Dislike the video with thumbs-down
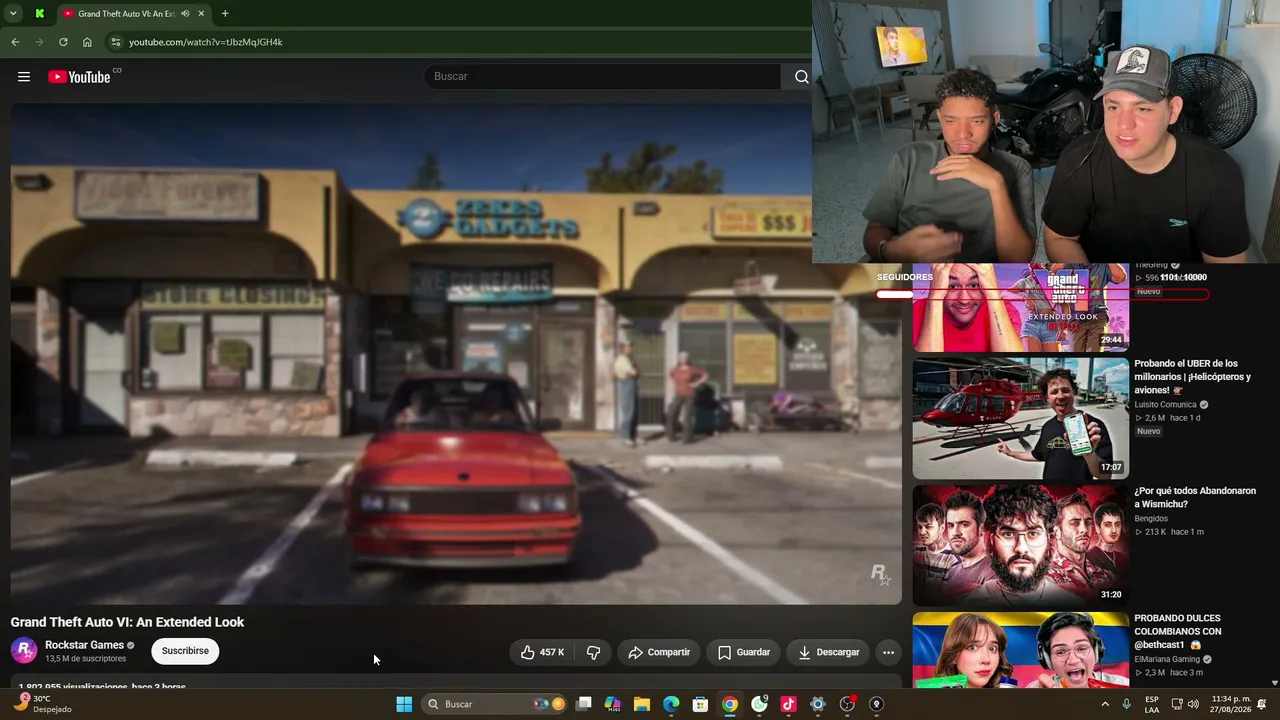This screenshot has width=1280, height=720. (593, 652)
